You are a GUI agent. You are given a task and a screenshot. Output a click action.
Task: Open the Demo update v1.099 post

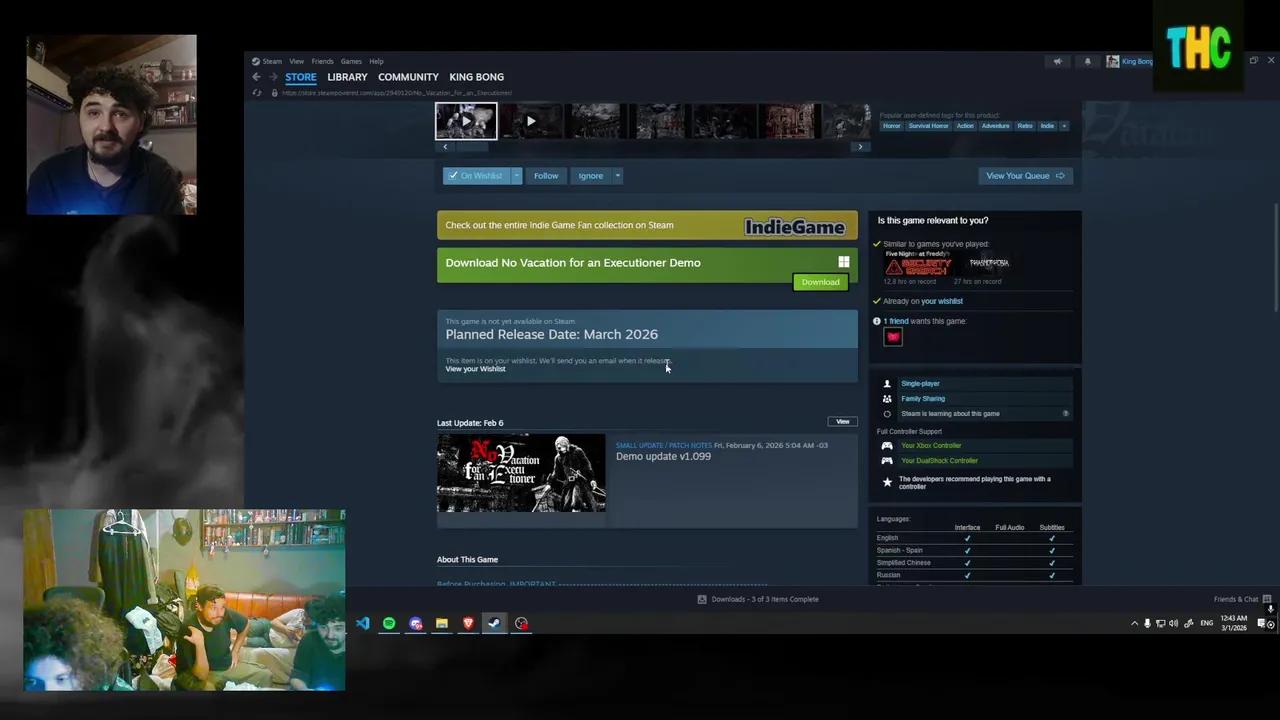coord(663,456)
